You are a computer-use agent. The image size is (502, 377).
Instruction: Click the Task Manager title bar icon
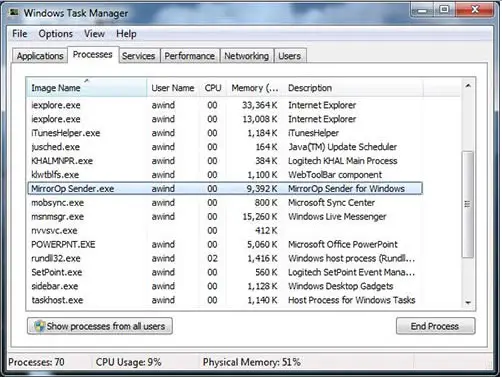14,13
